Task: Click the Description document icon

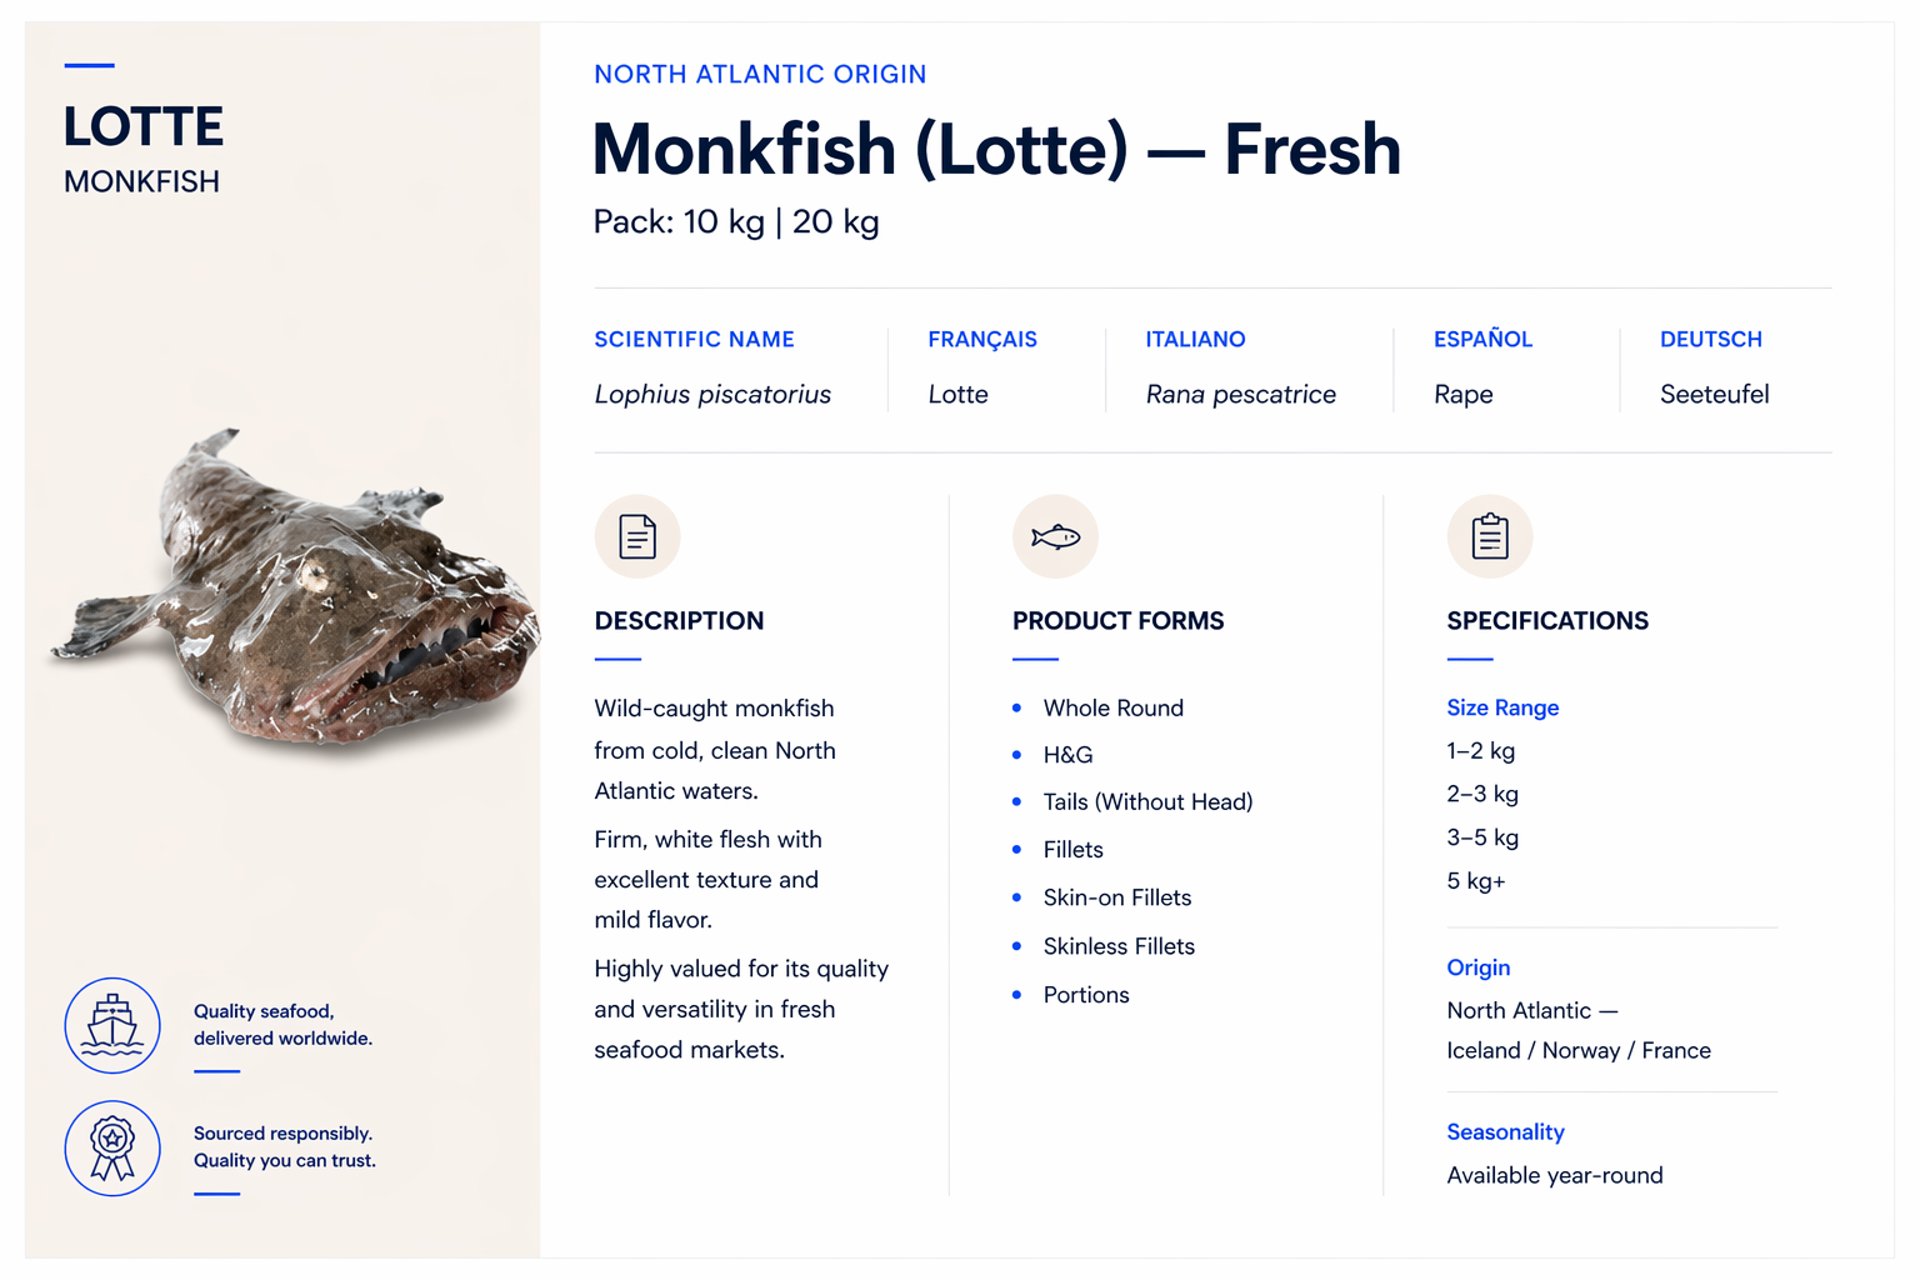Action: coord(637,537)
